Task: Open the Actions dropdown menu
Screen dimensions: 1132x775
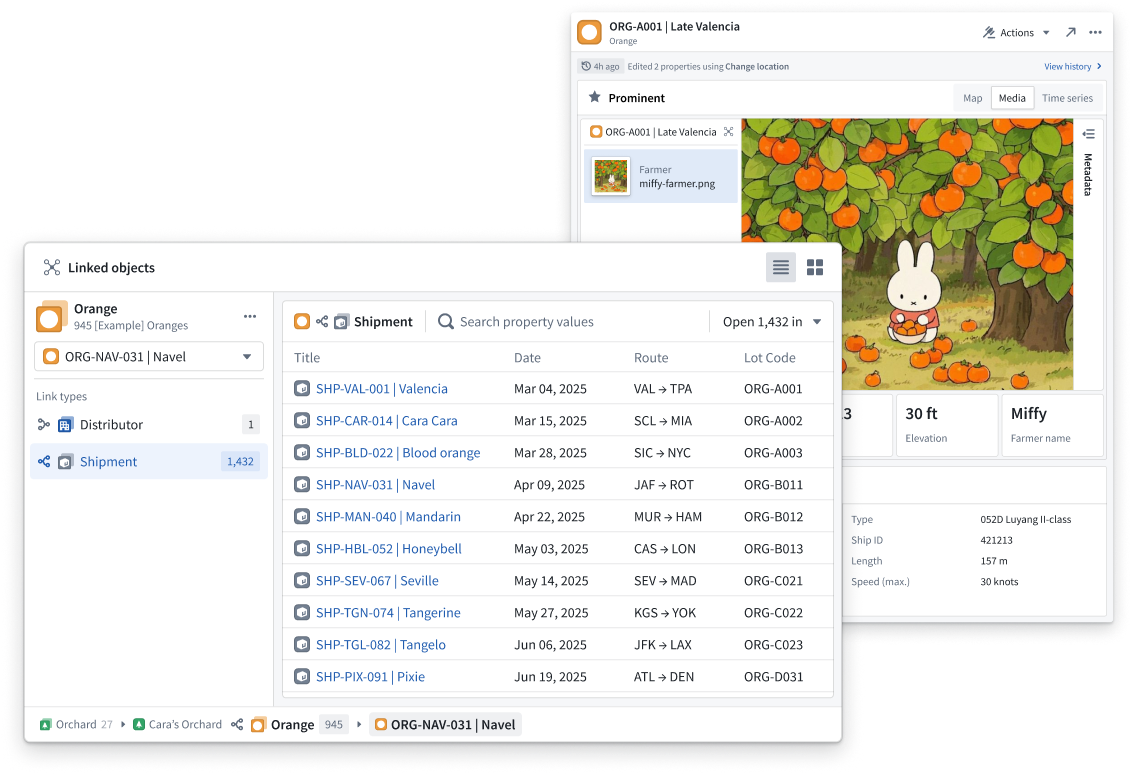Action: click(x=1016, y=33)
